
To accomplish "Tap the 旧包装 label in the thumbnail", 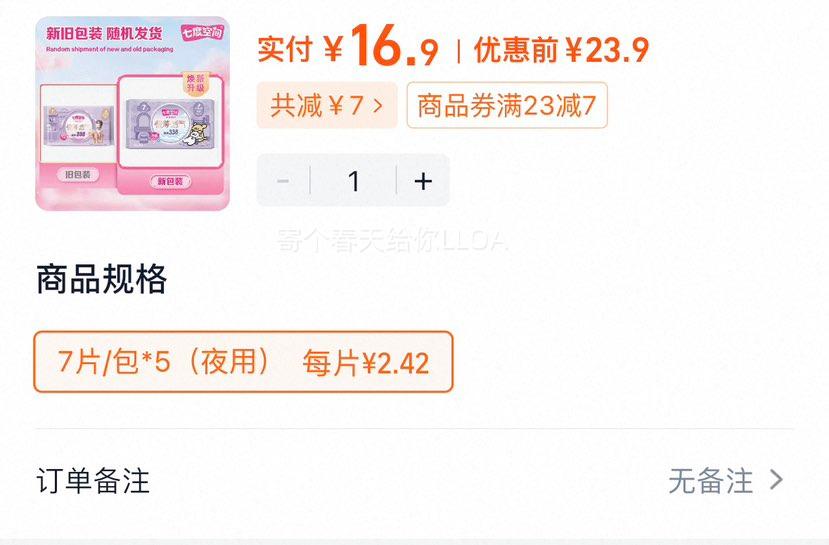I will coord(78,174).
